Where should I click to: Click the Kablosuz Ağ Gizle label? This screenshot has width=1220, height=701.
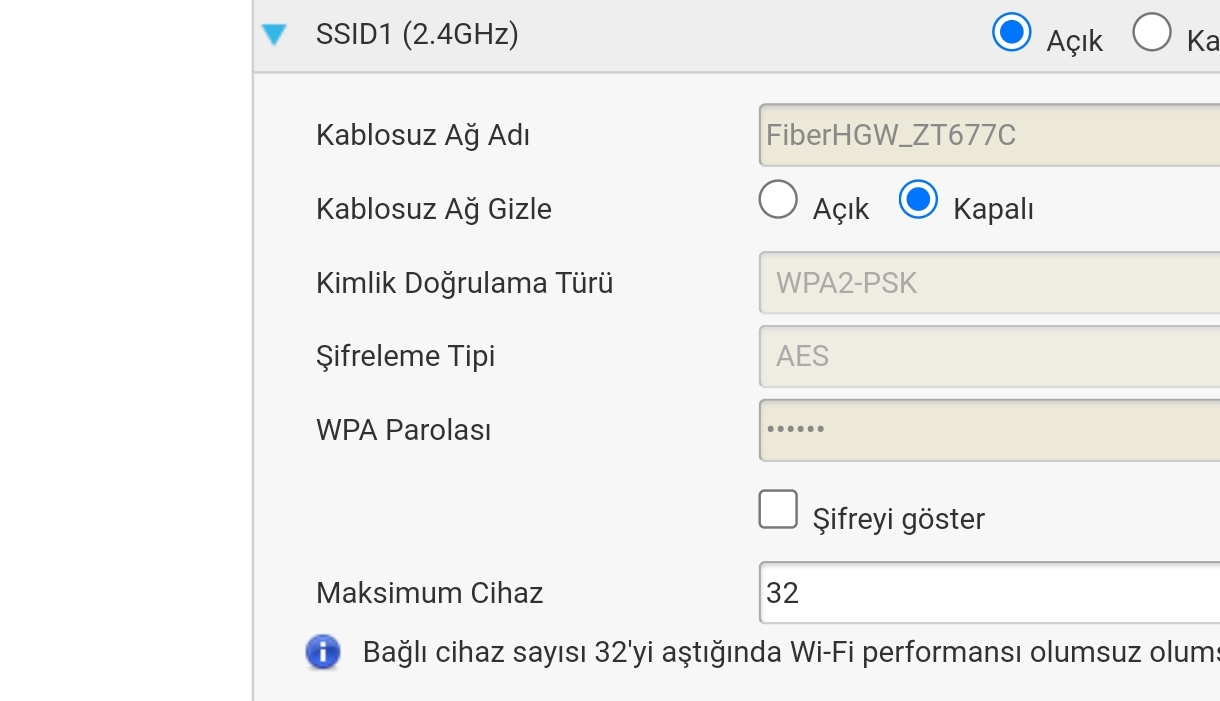pos(434,209)
